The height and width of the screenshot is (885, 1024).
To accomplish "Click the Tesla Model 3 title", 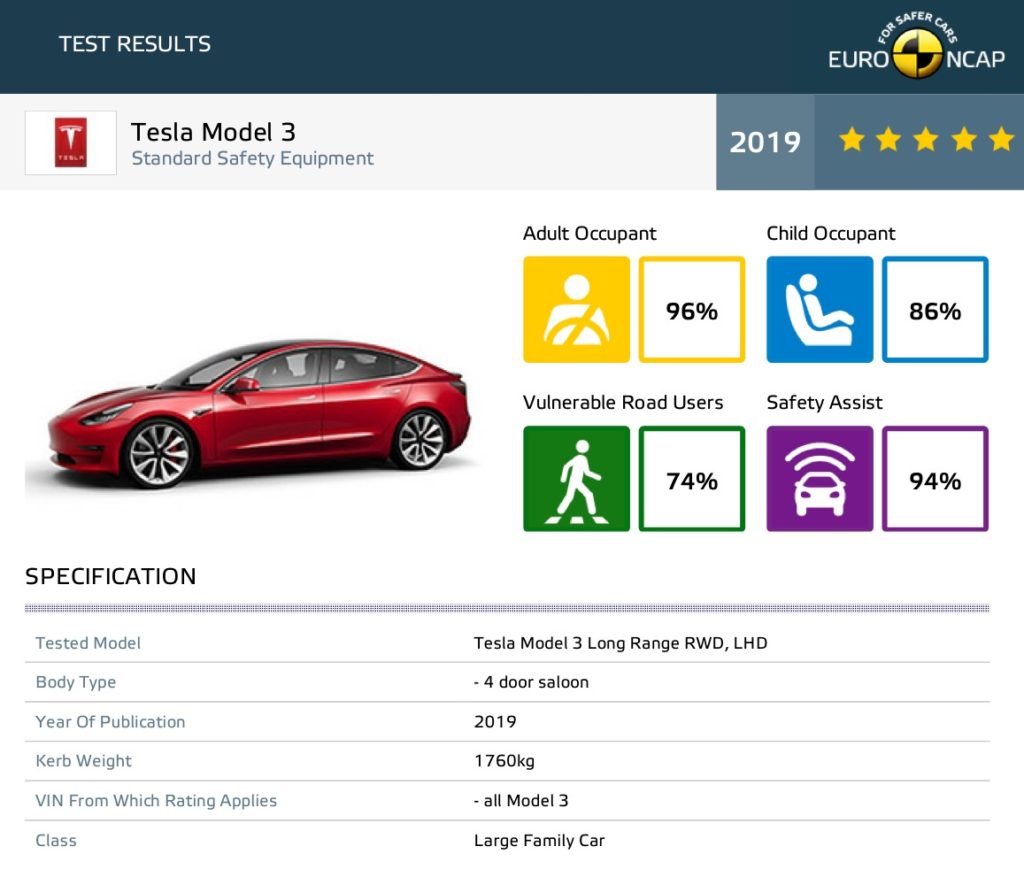I will [x=213, y=132].
